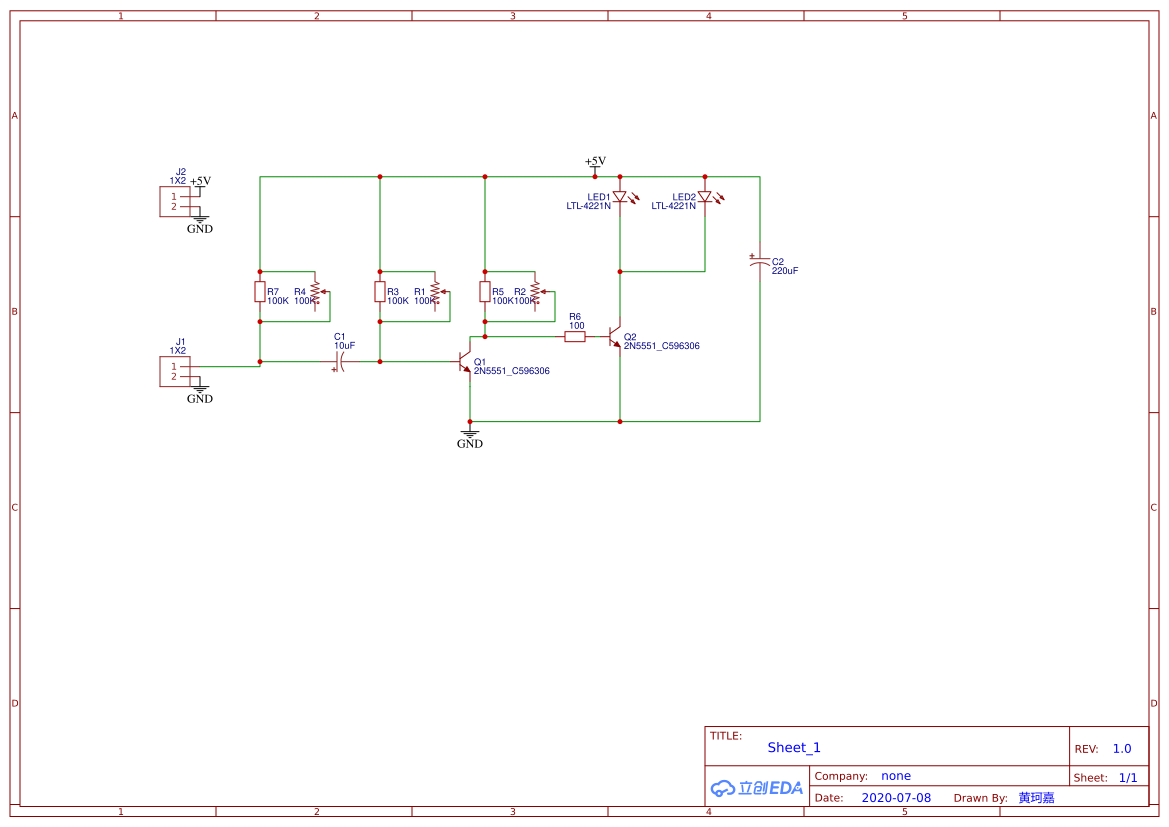
Task: Select the C2 value 220uF
Action: (x=785, y=271)
